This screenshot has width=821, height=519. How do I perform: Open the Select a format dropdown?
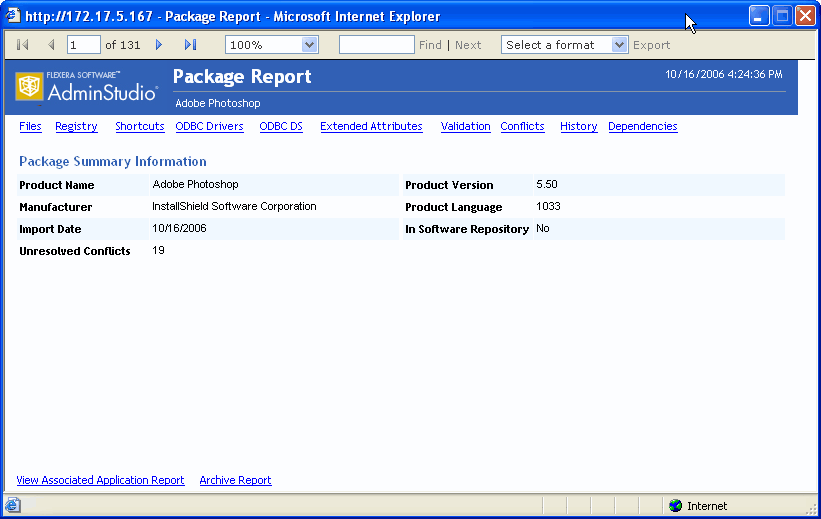(619, 45)
